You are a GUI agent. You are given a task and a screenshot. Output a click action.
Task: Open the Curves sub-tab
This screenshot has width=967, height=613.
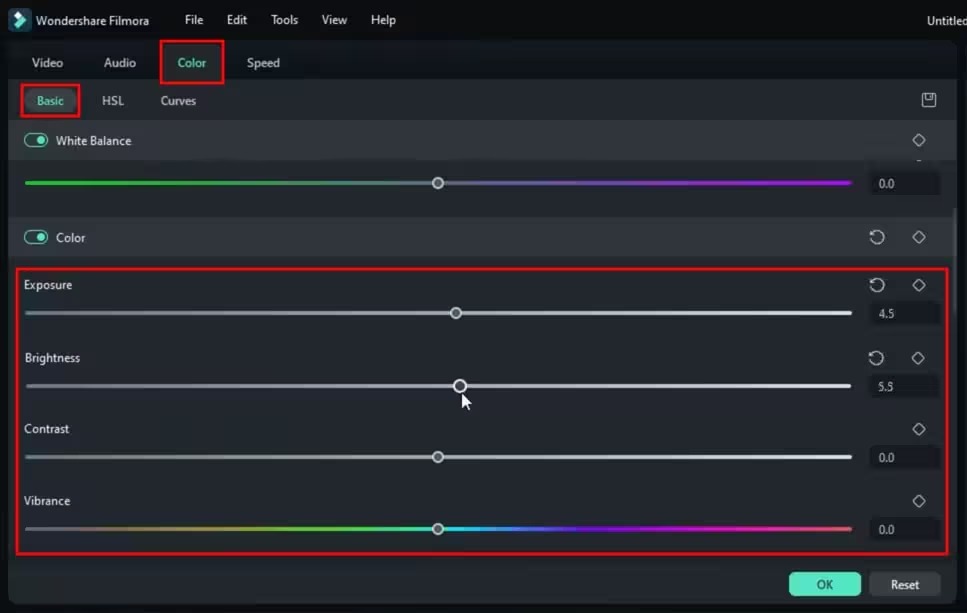(x=178, y=101)
